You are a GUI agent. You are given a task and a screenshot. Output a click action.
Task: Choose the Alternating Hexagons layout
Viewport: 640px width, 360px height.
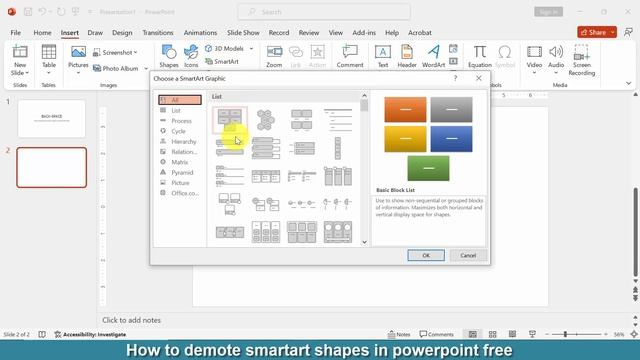(x=266, y=120)
